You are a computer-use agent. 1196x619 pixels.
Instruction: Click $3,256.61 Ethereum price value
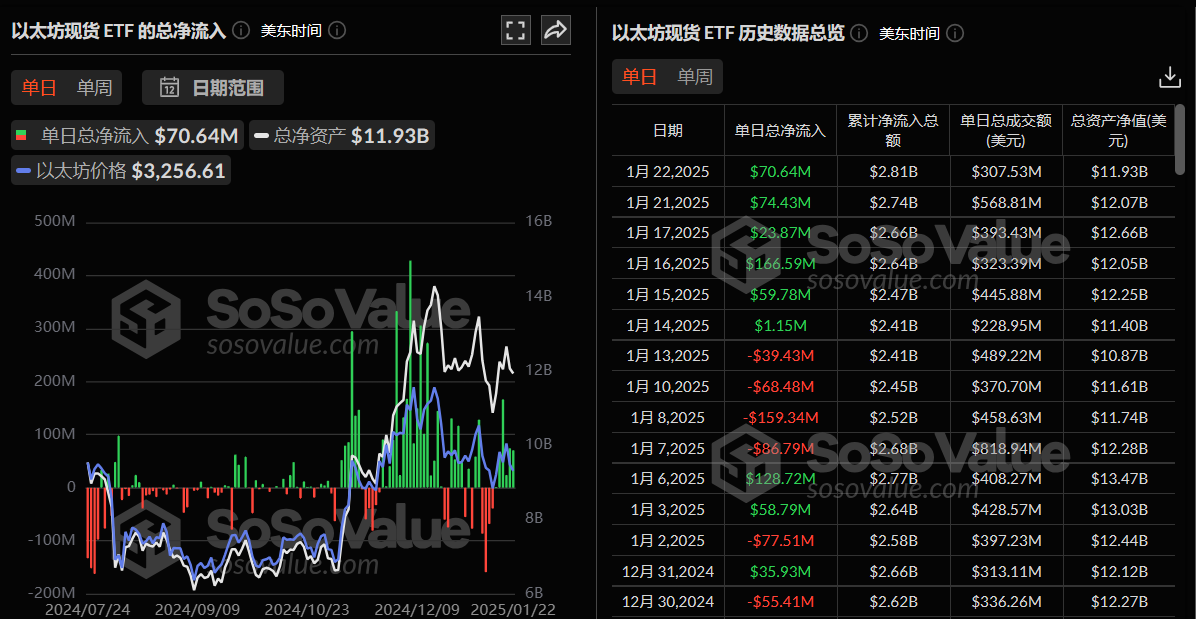click(x=178, y=171)
